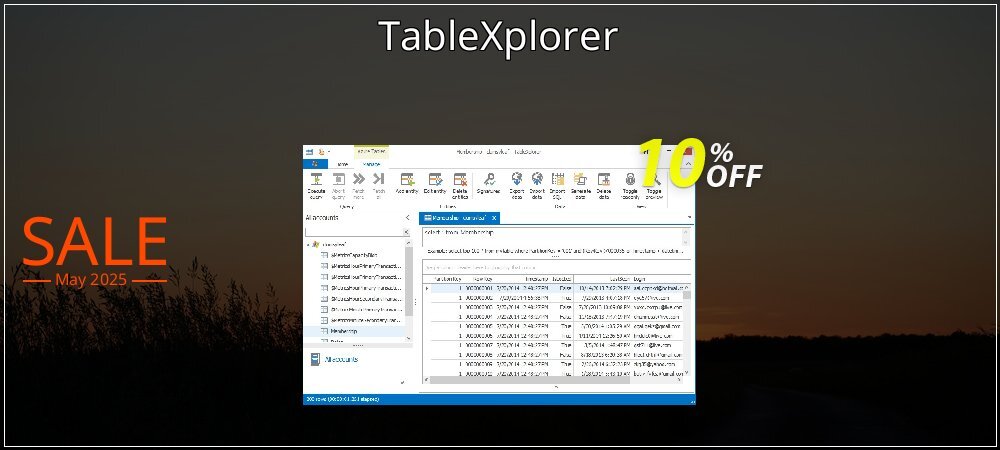1000x450 pixels.
Task: Collapse the All accounts side panel
Action: (408, 218)
